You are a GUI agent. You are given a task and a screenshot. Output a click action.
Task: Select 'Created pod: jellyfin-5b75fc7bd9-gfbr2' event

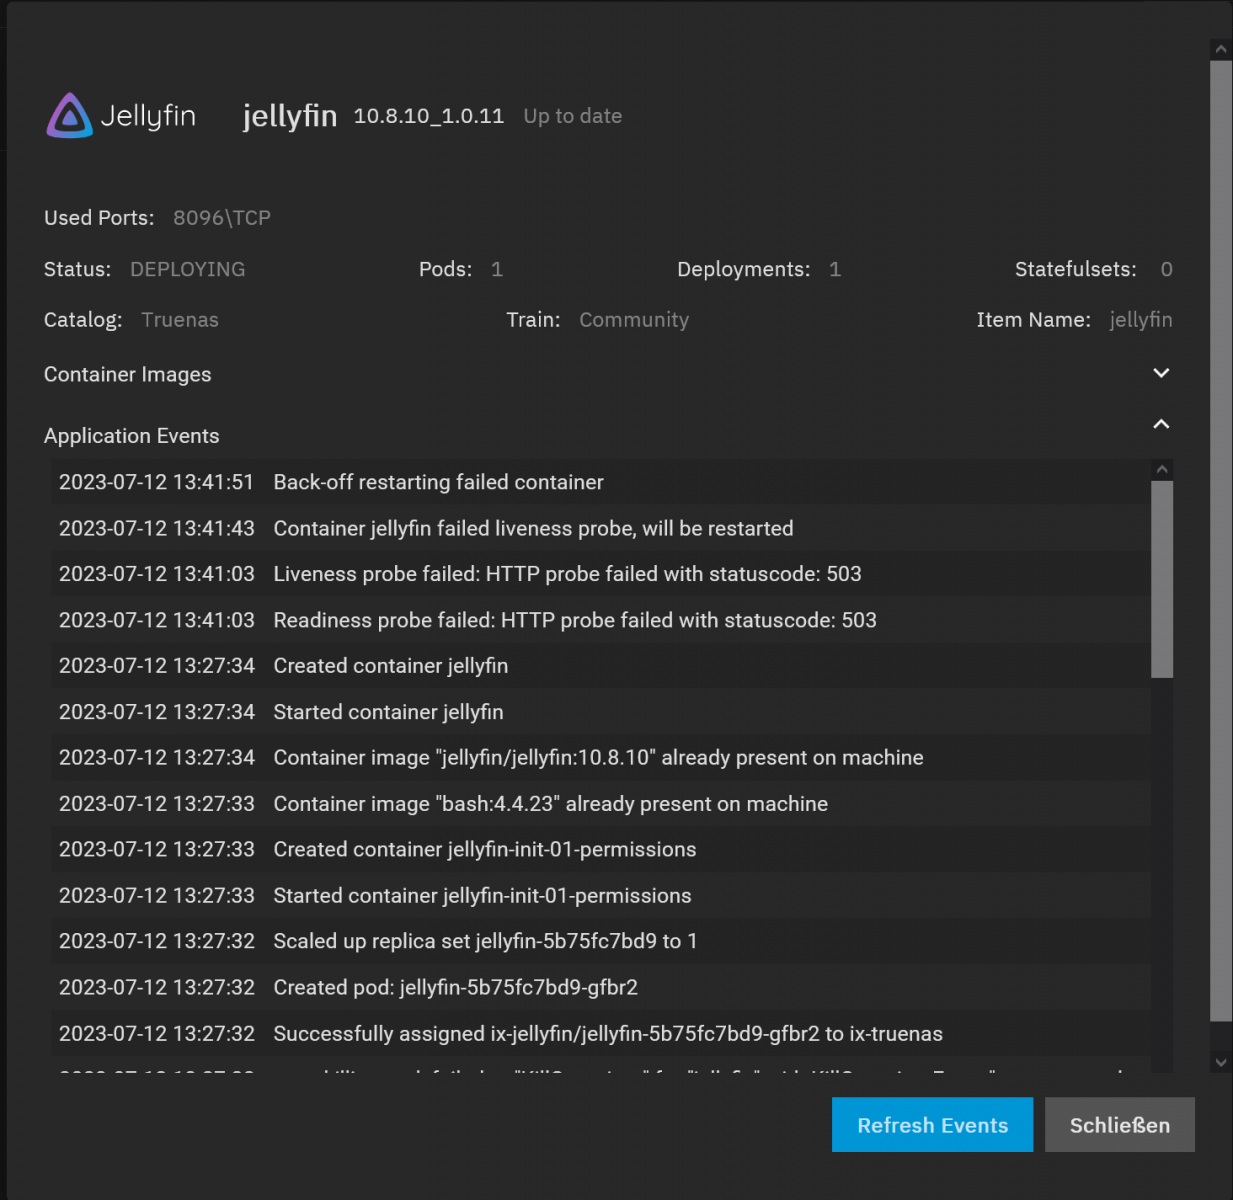600,988
